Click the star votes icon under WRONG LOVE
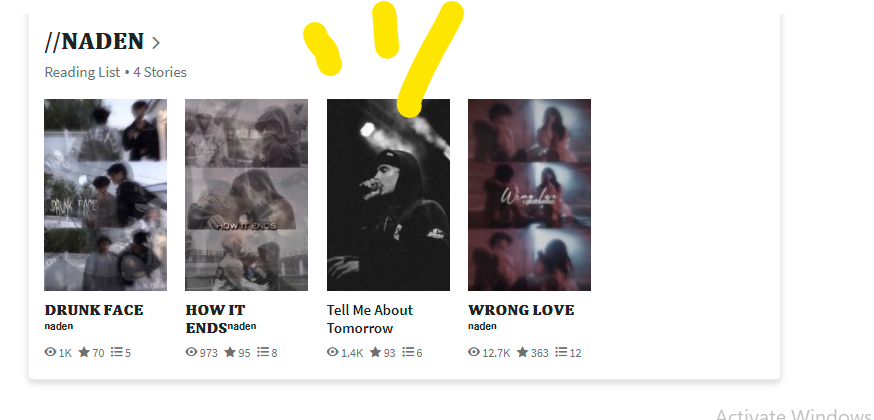Screen dimensions: 874x420 pos(522,352)
